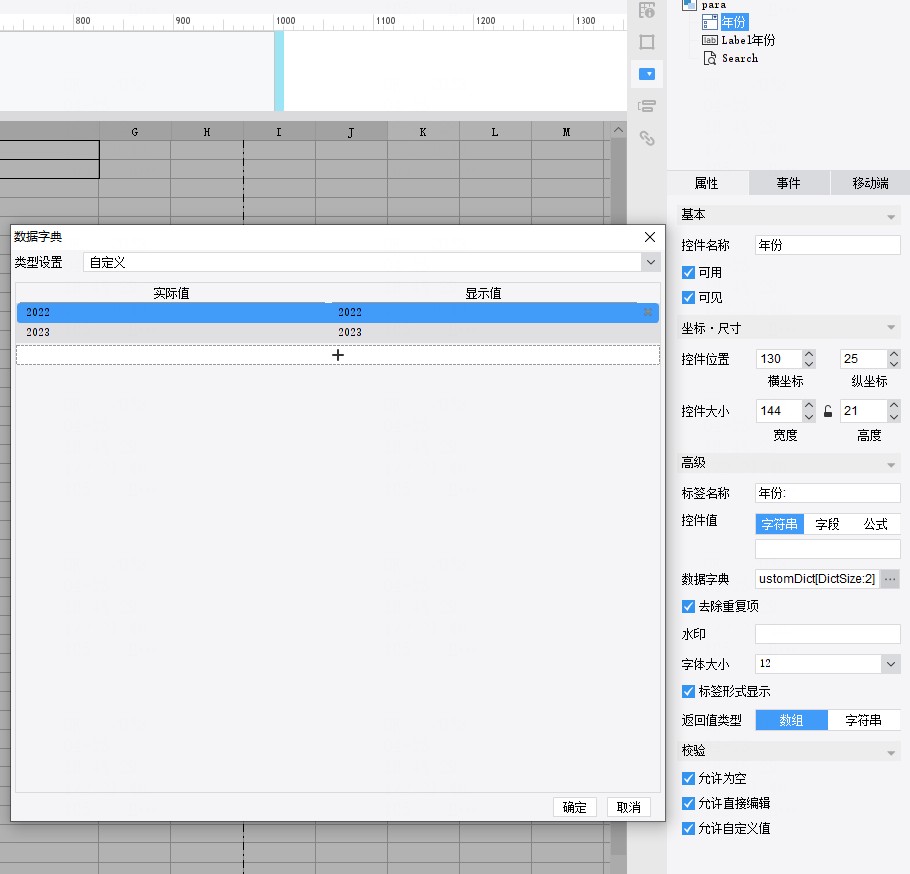Viewport: 910px width, 874px height.
Task: Select column header K in the spreadsheet
Action: [422, 132]
